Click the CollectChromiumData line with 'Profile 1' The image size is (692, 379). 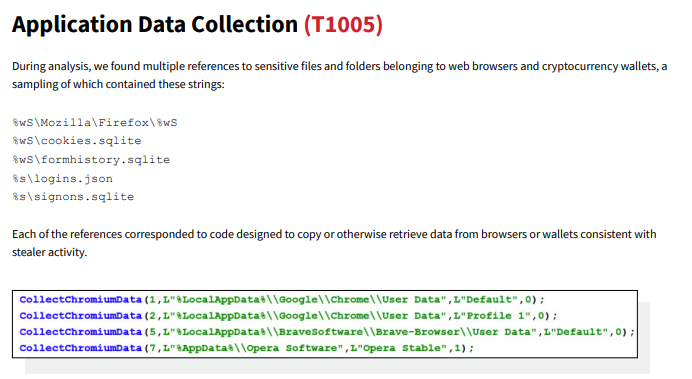coord(288,316)
